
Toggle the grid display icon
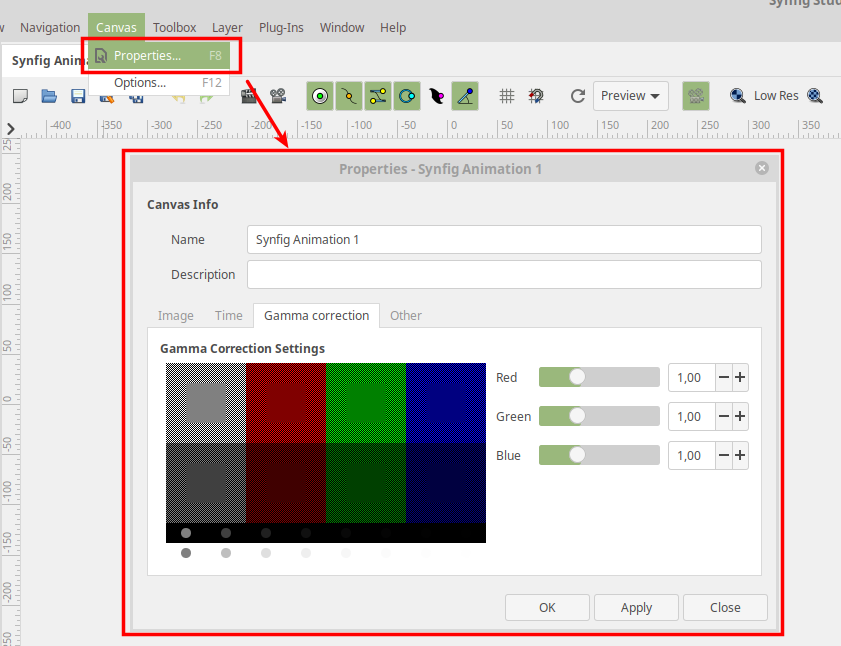click(506, 96)
